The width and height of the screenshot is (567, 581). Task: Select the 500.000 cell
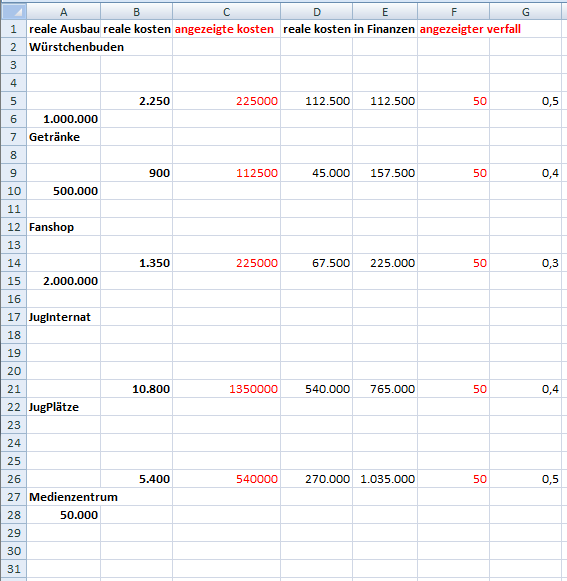pyautogui.click(x=63, y=191)
